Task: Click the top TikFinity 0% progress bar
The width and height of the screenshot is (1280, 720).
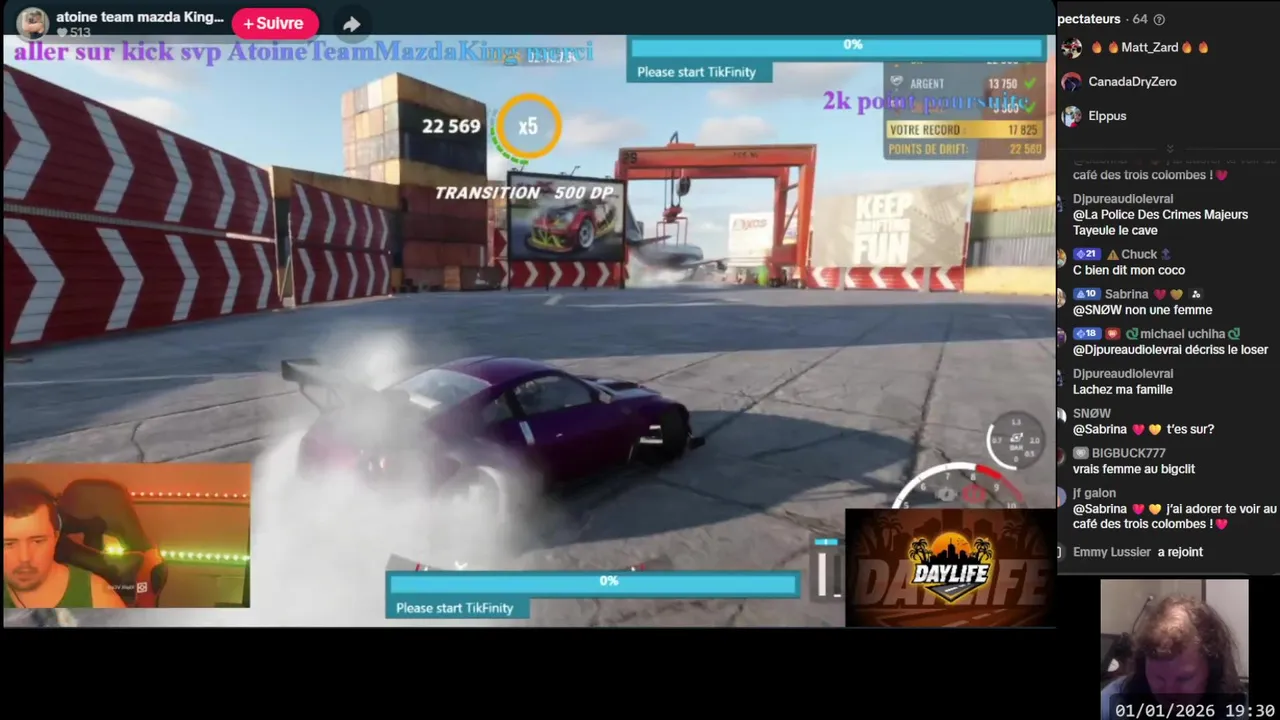Action: pyautogui.click(x=837, y=46)
